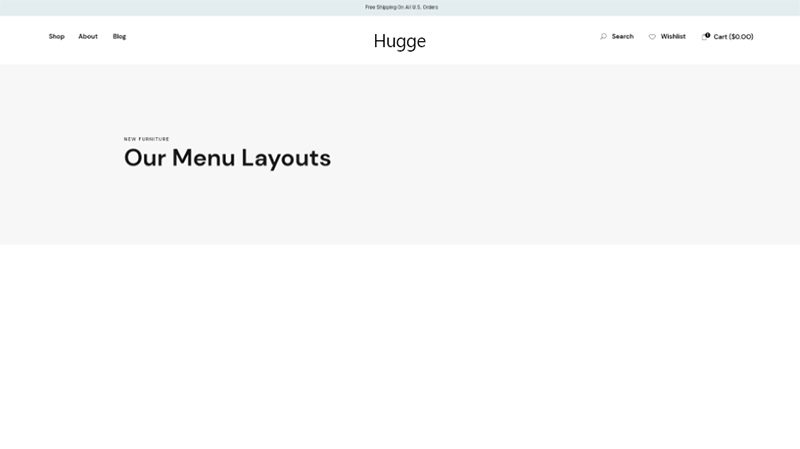Click the $0.00 cart total

point(741,37)
